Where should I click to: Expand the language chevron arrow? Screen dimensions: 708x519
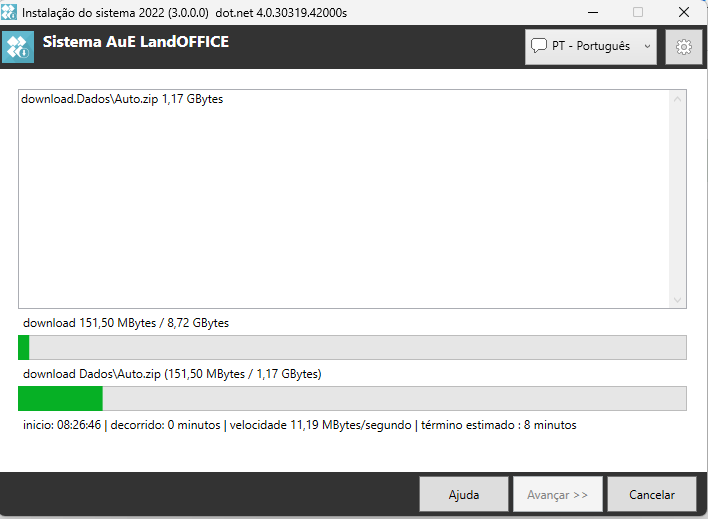[647, 46]
